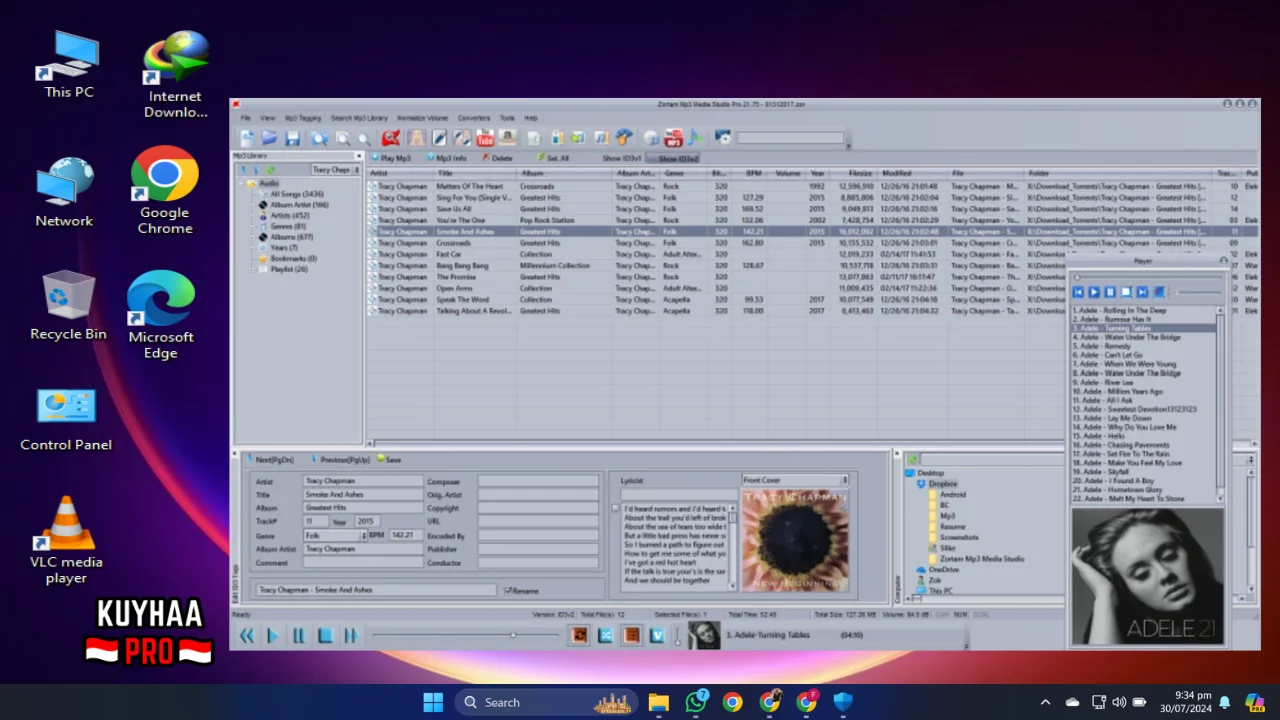This screenshot has height=720, width=1280.
Task: Toggle playlist view icon in bottom bar
Action: (631, 635)
